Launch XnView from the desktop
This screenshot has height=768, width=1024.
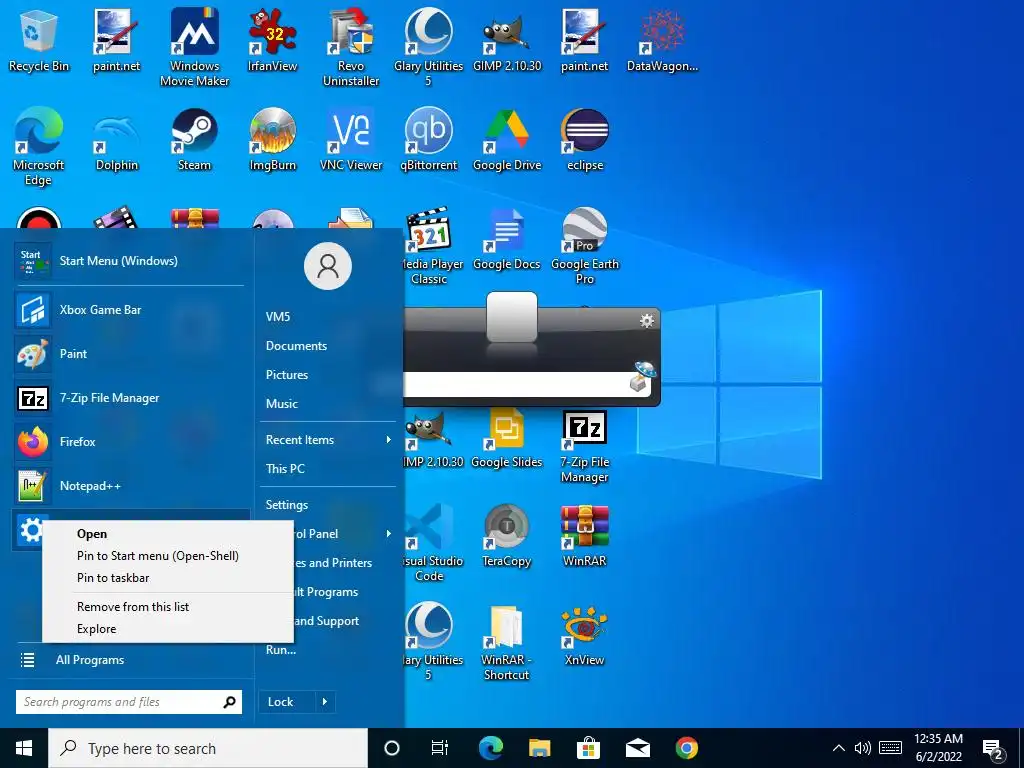[x=584, y=635]
